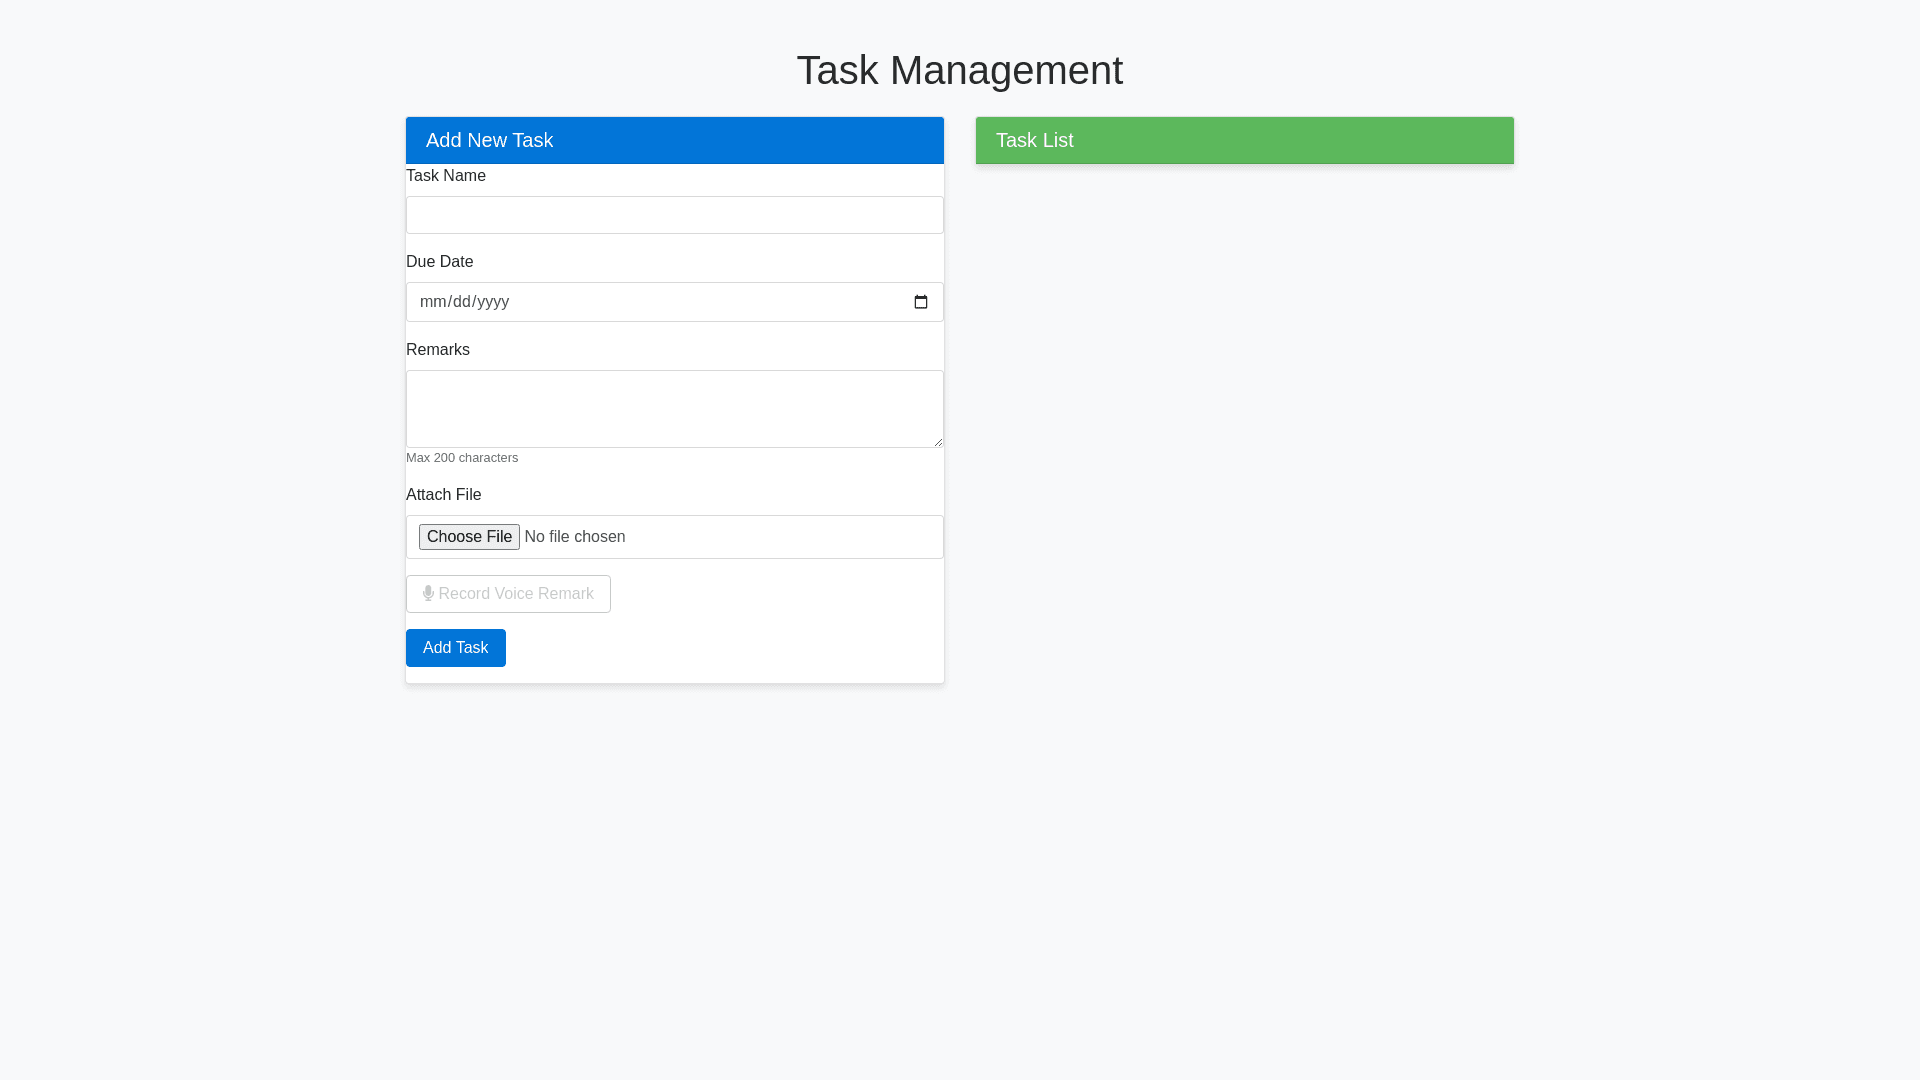The image size is (1920, 1080).
Task: Click the 'Max 200 characters' hint text
Action: click(x=462, y=458)
